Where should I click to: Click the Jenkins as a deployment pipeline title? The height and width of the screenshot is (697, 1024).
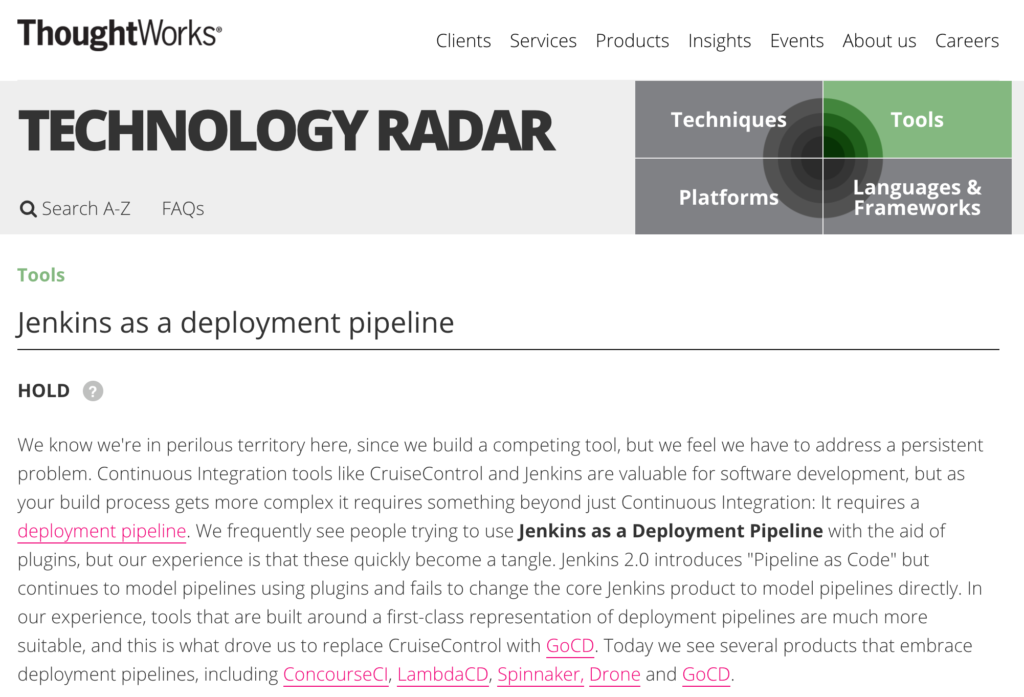(x=236, y=323)
